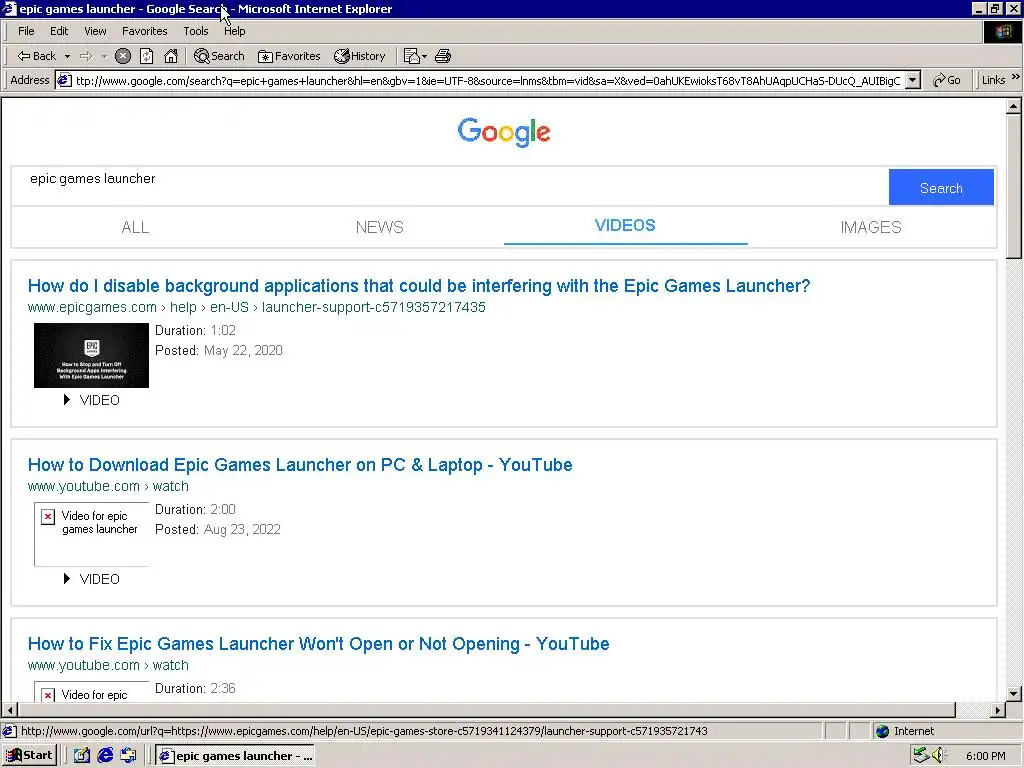The width and height of the screenshot is (1024, 768).
Task: Click the search box containing epic games launcher
Action: click(x=449, y=186)
